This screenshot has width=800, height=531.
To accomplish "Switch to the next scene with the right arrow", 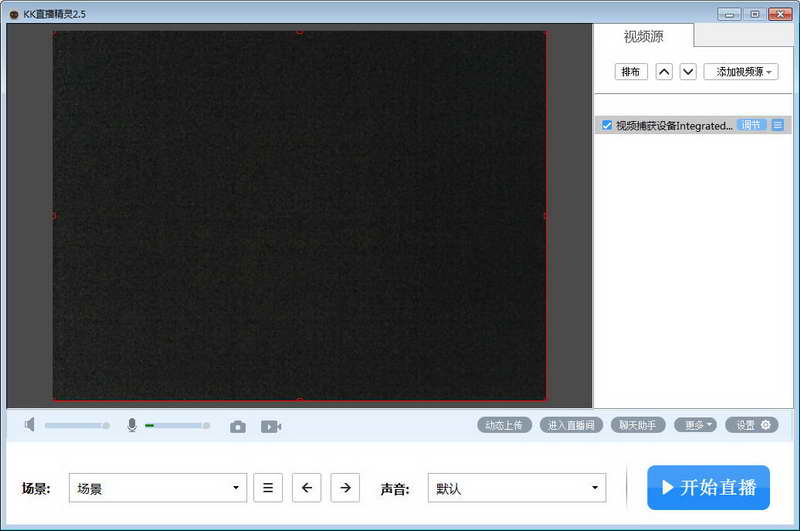I will point(345,488).
